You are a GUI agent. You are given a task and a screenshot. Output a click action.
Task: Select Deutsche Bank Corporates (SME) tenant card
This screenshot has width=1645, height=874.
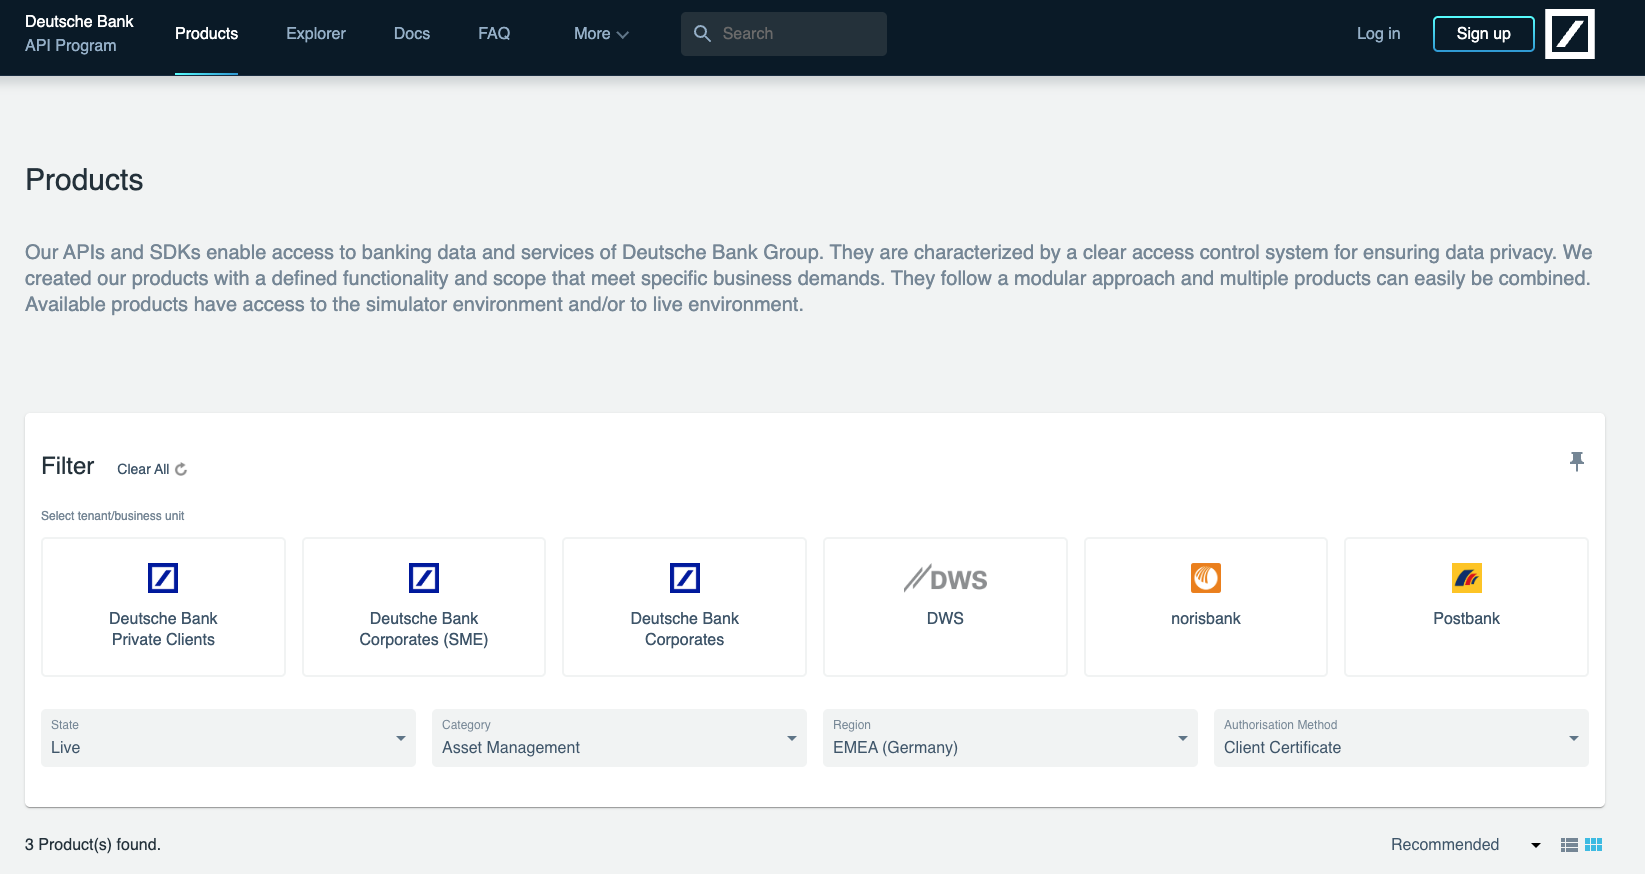click(x=424, y=607)
